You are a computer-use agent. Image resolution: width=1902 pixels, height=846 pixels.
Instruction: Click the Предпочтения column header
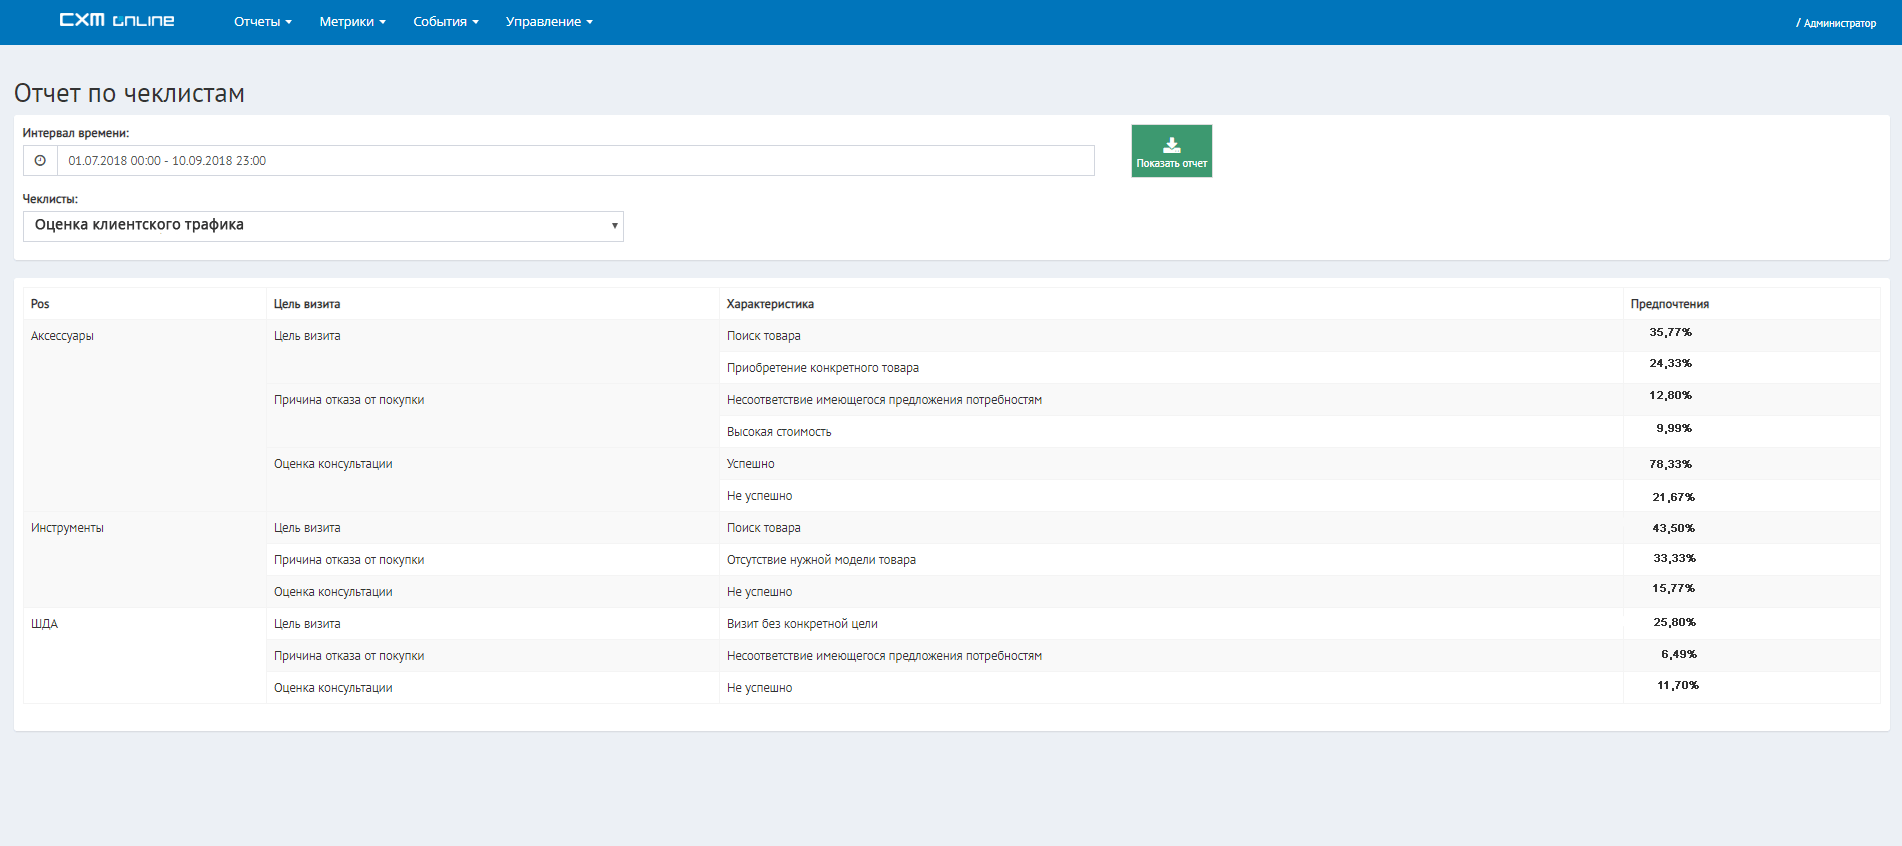(x=1669, y=304)
